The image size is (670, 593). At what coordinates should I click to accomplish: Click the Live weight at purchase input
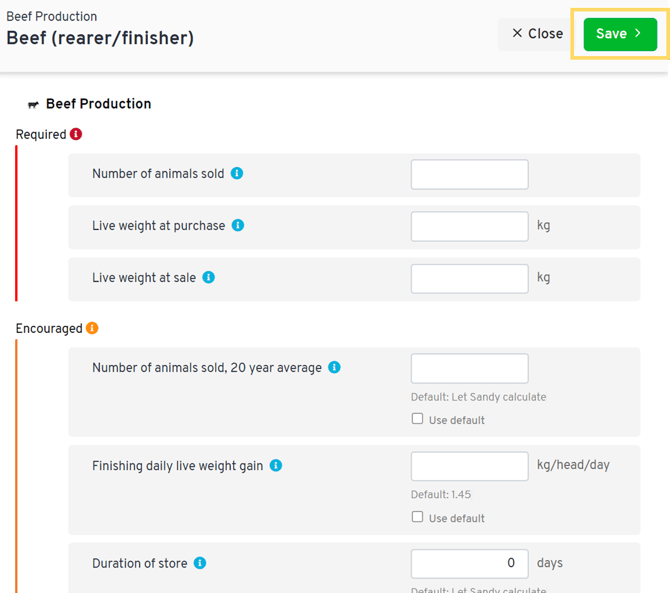(x=469, y=226)
